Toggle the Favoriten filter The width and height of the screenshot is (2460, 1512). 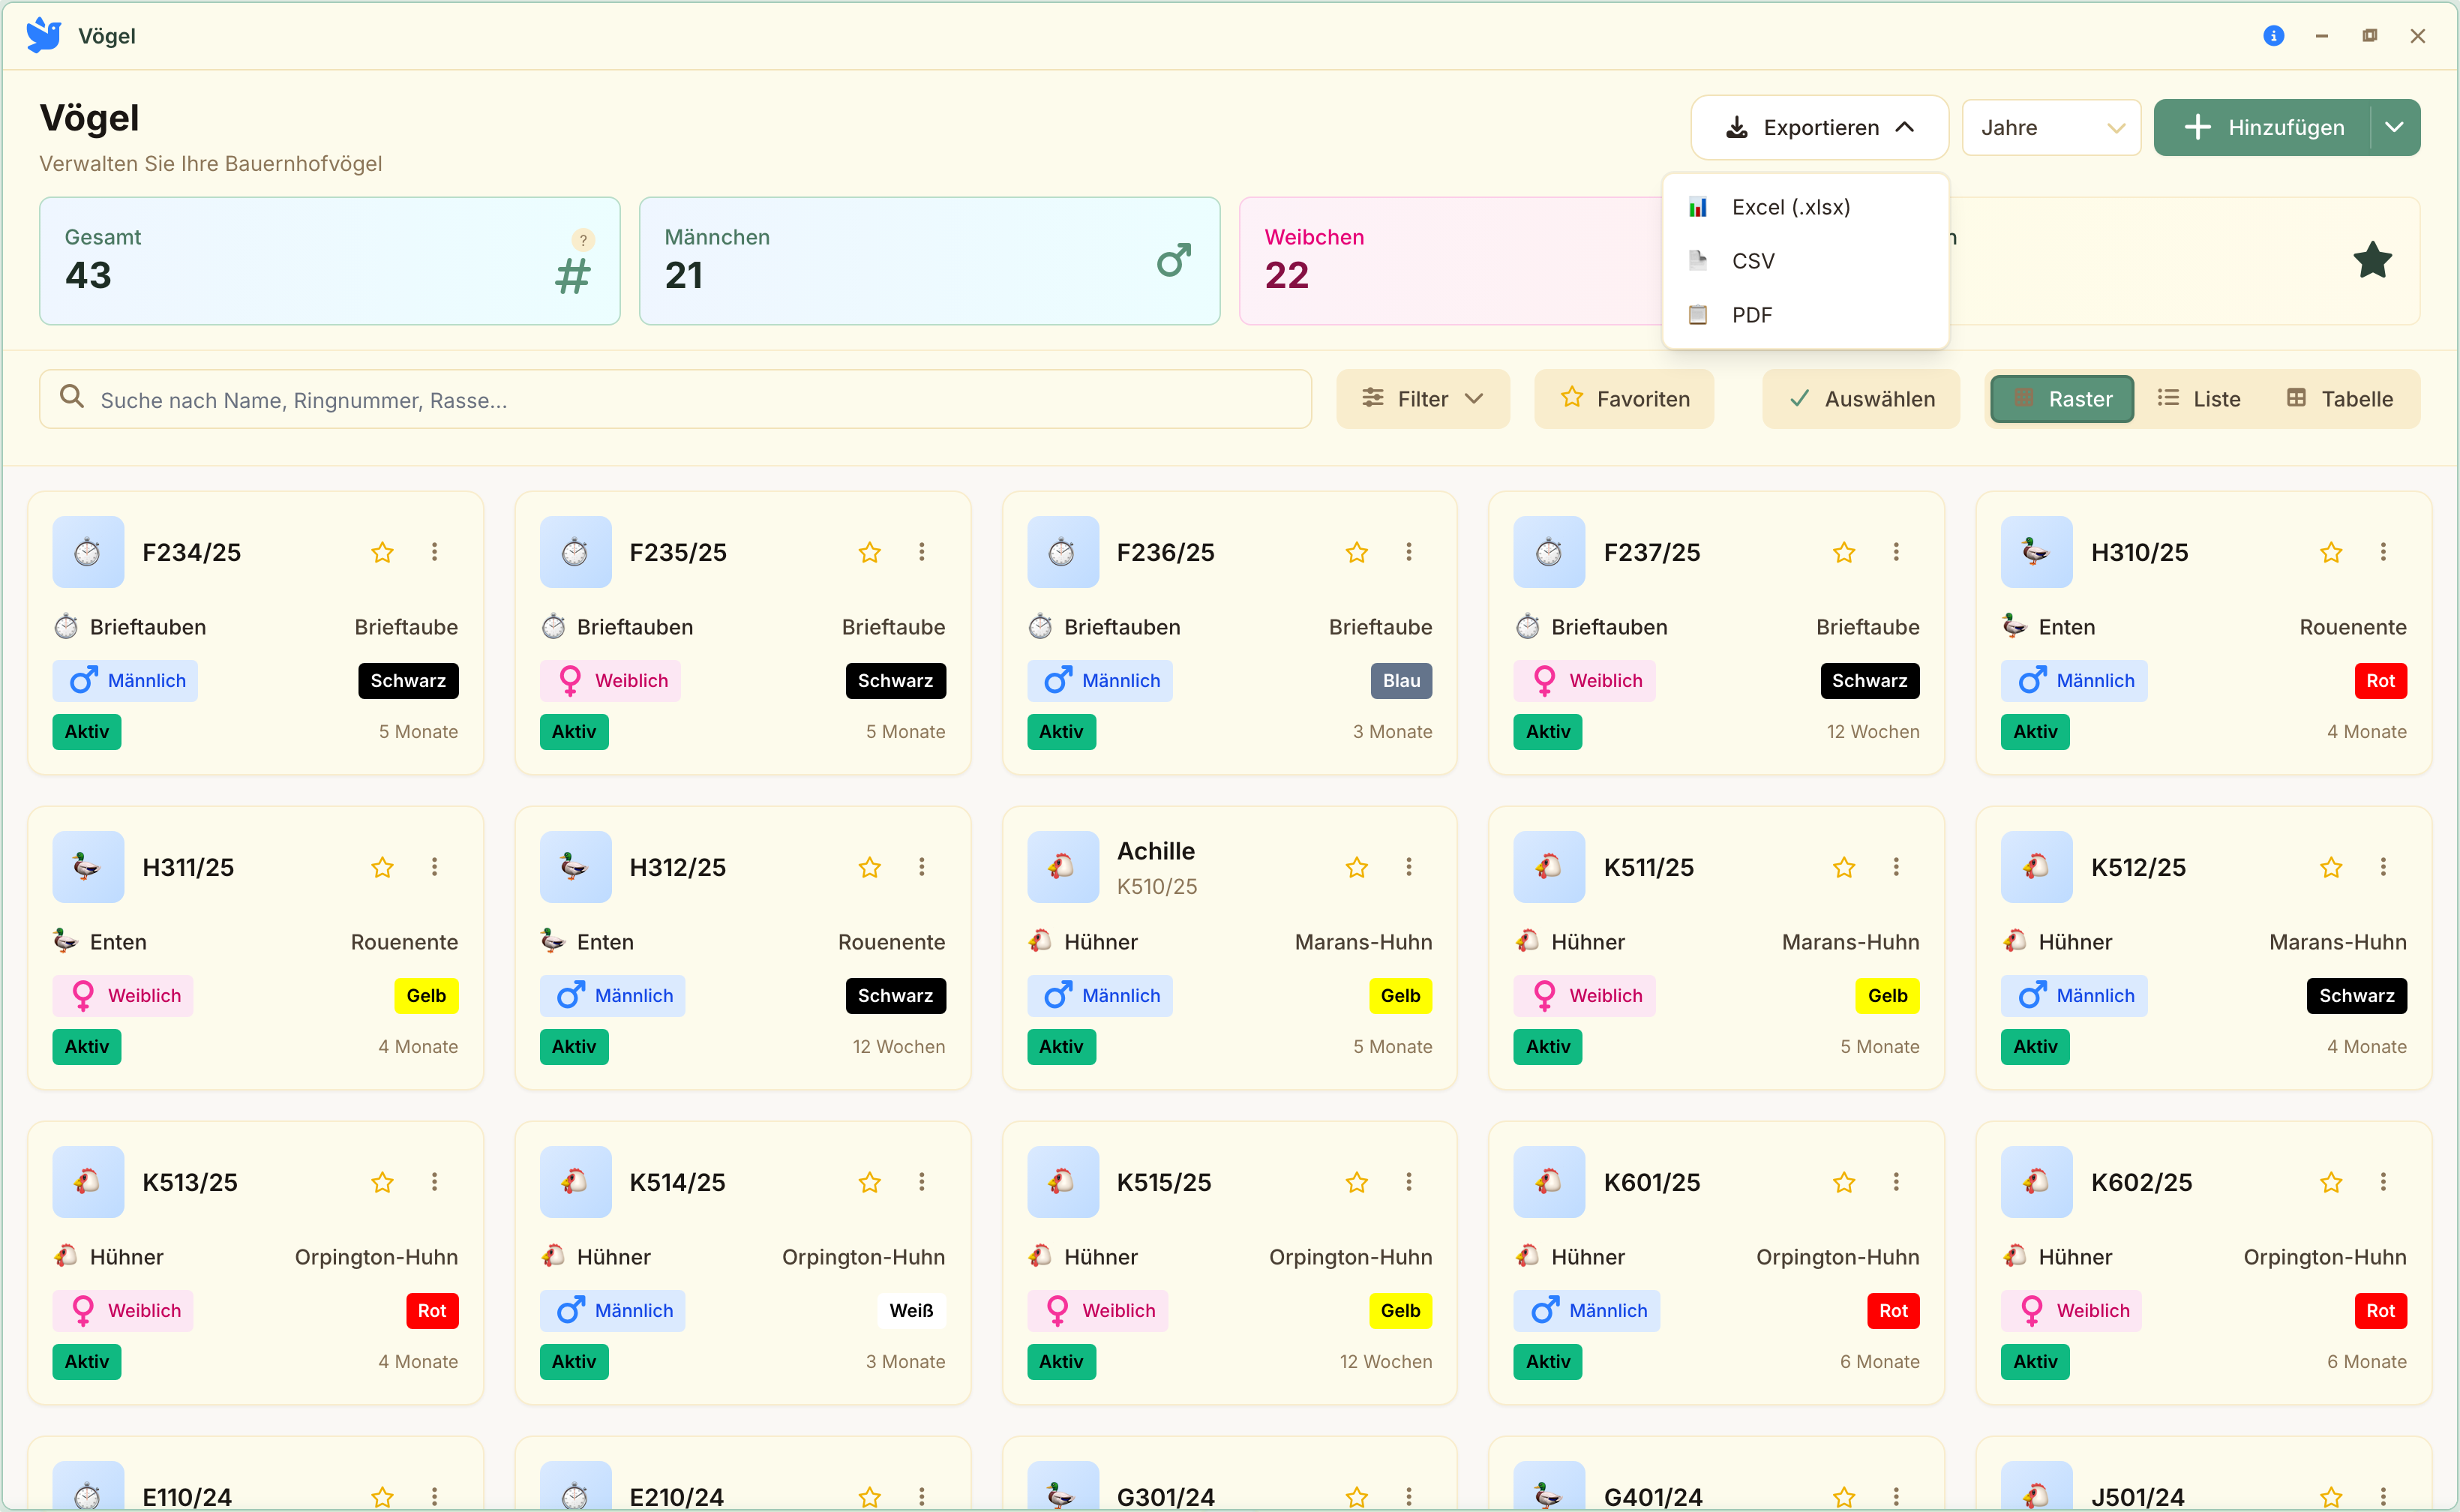(1624, 399)
